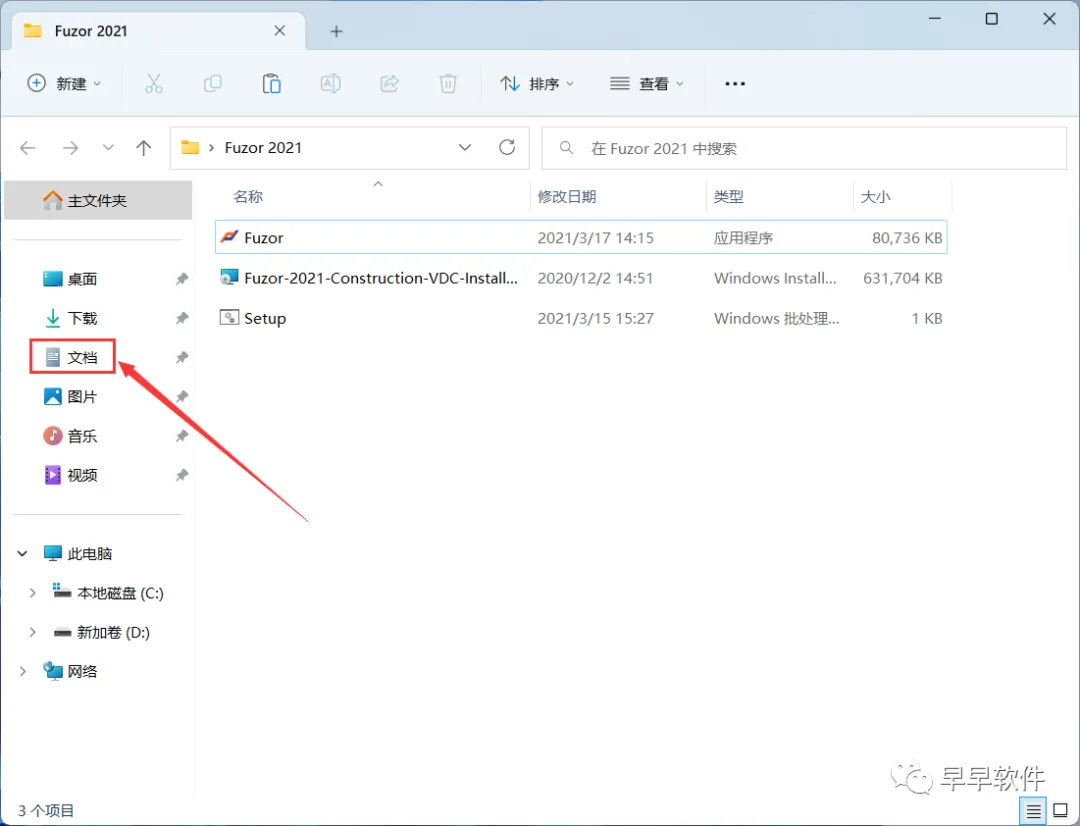Image resolution: width=1080 pixels, height=826 pixels.
Task: Open 视频 in the sidebar
Action: 82,475
